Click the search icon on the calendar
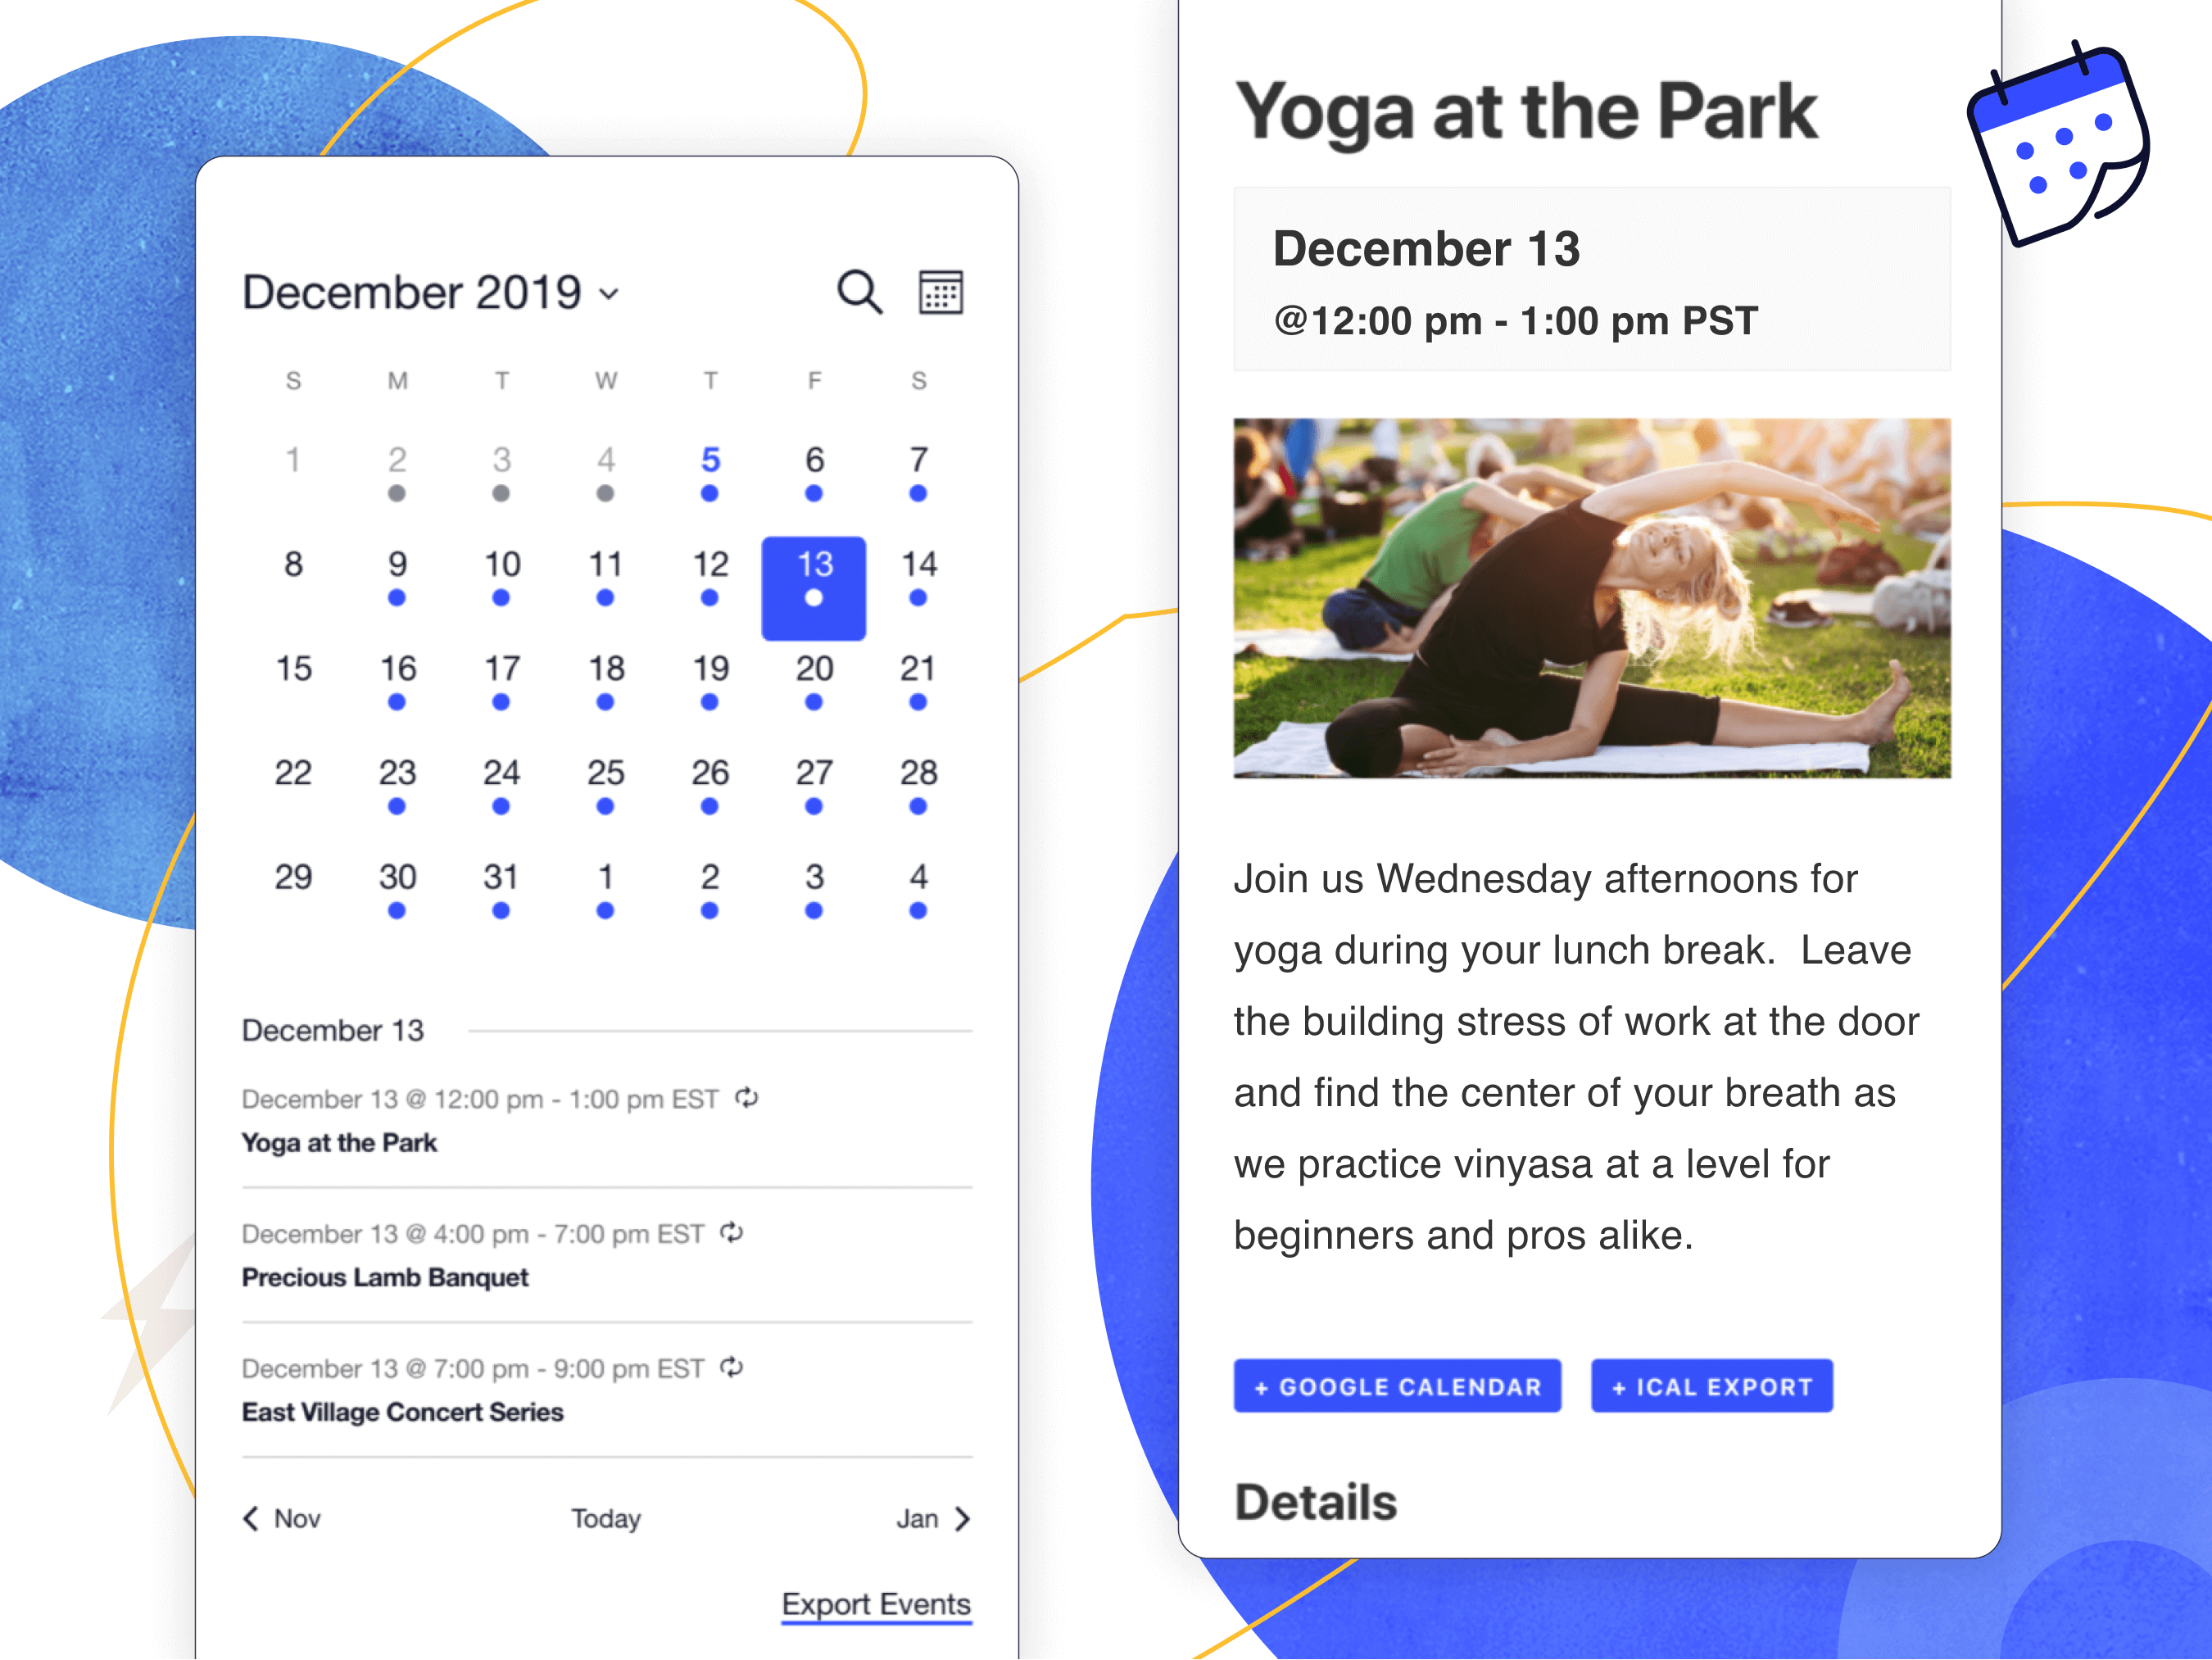Viewport: 2212px width, 1660px height. coord(856,291)
